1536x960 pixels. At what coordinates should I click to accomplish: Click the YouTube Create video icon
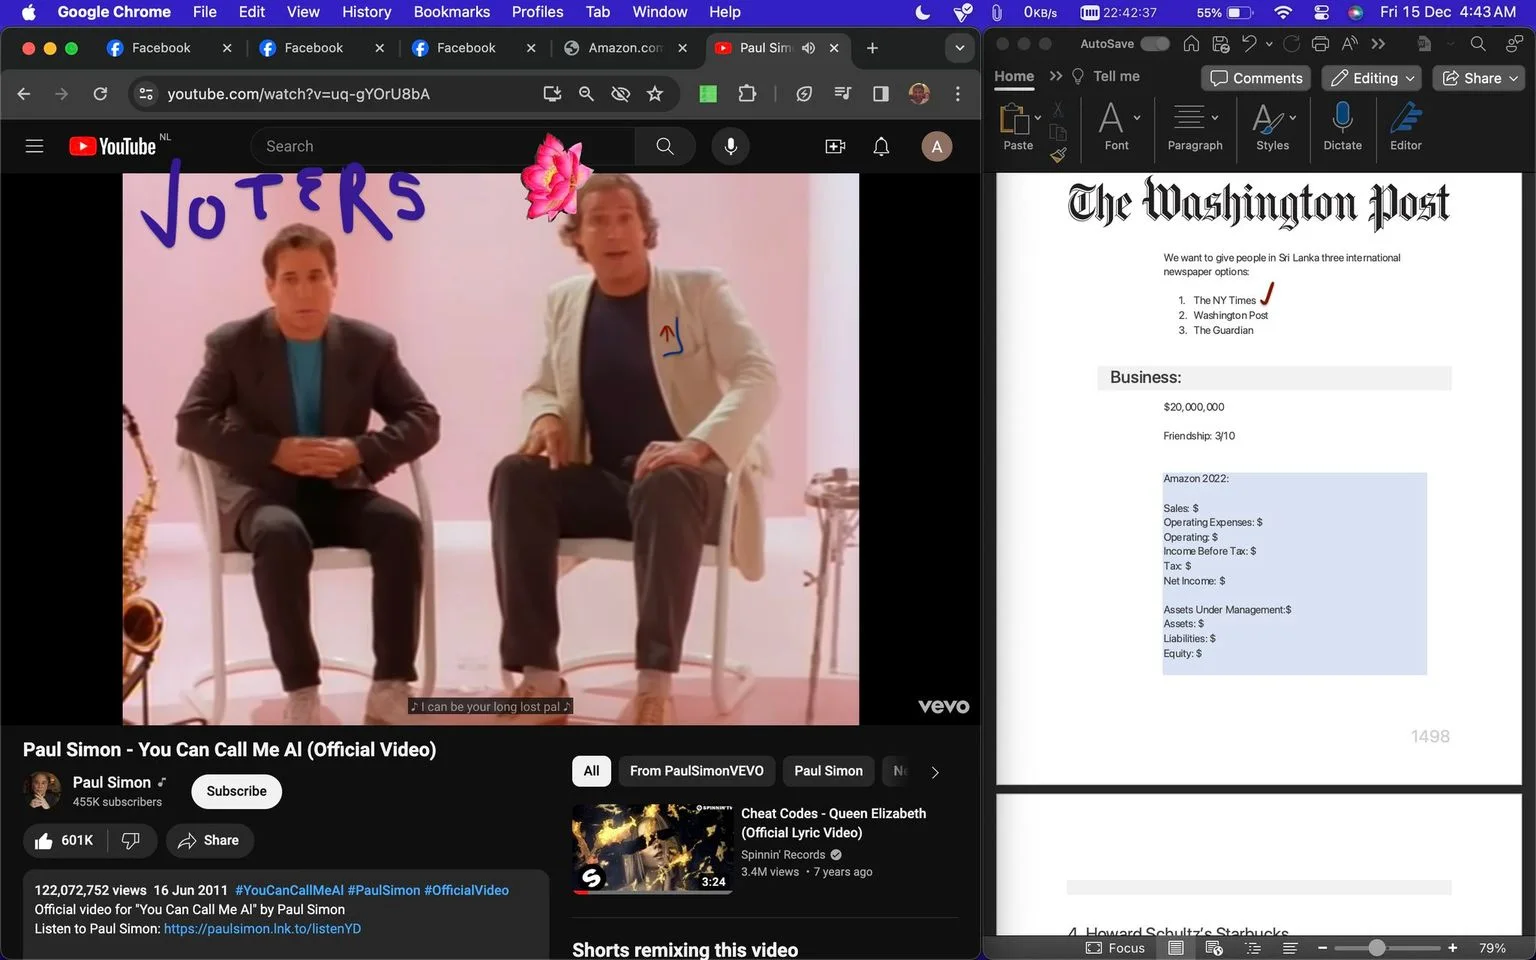pyautogui.click(x=835, y=146)
